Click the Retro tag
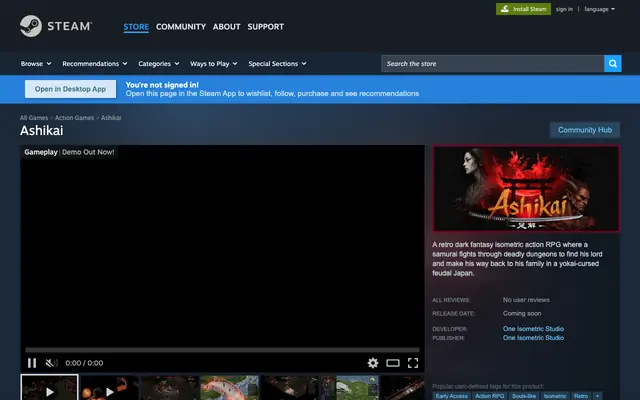 tap(580, 396)
